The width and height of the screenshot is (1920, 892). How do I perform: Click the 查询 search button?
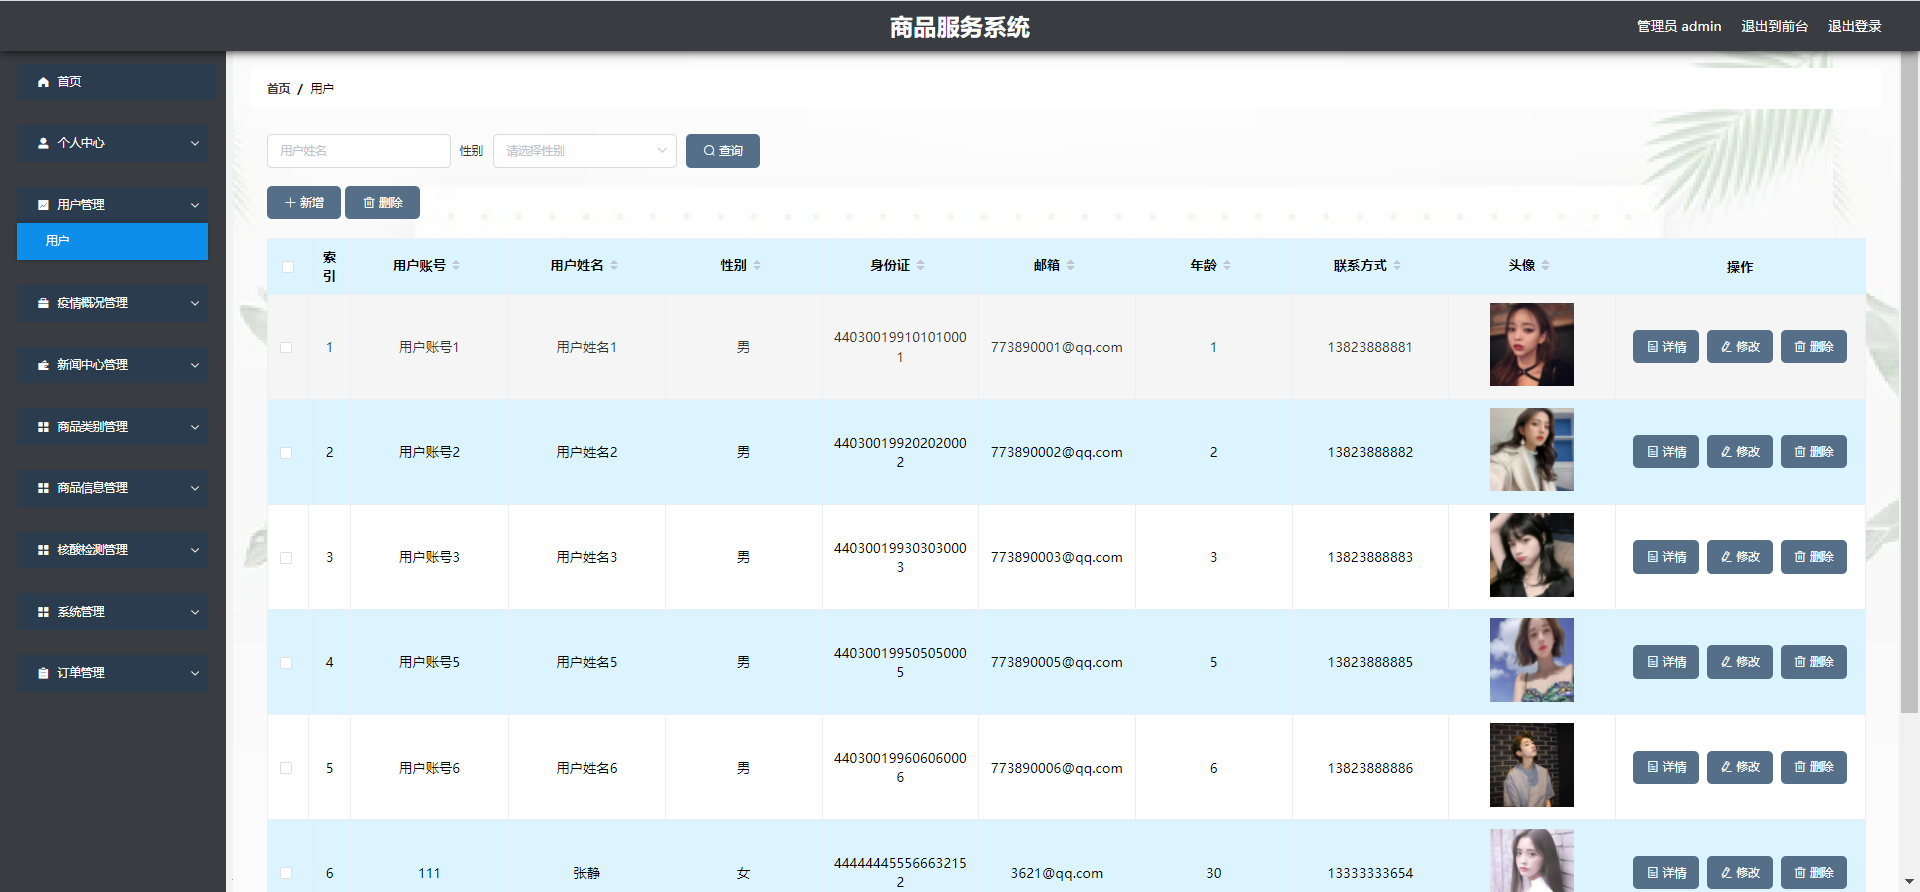click(x=723, y=151)
